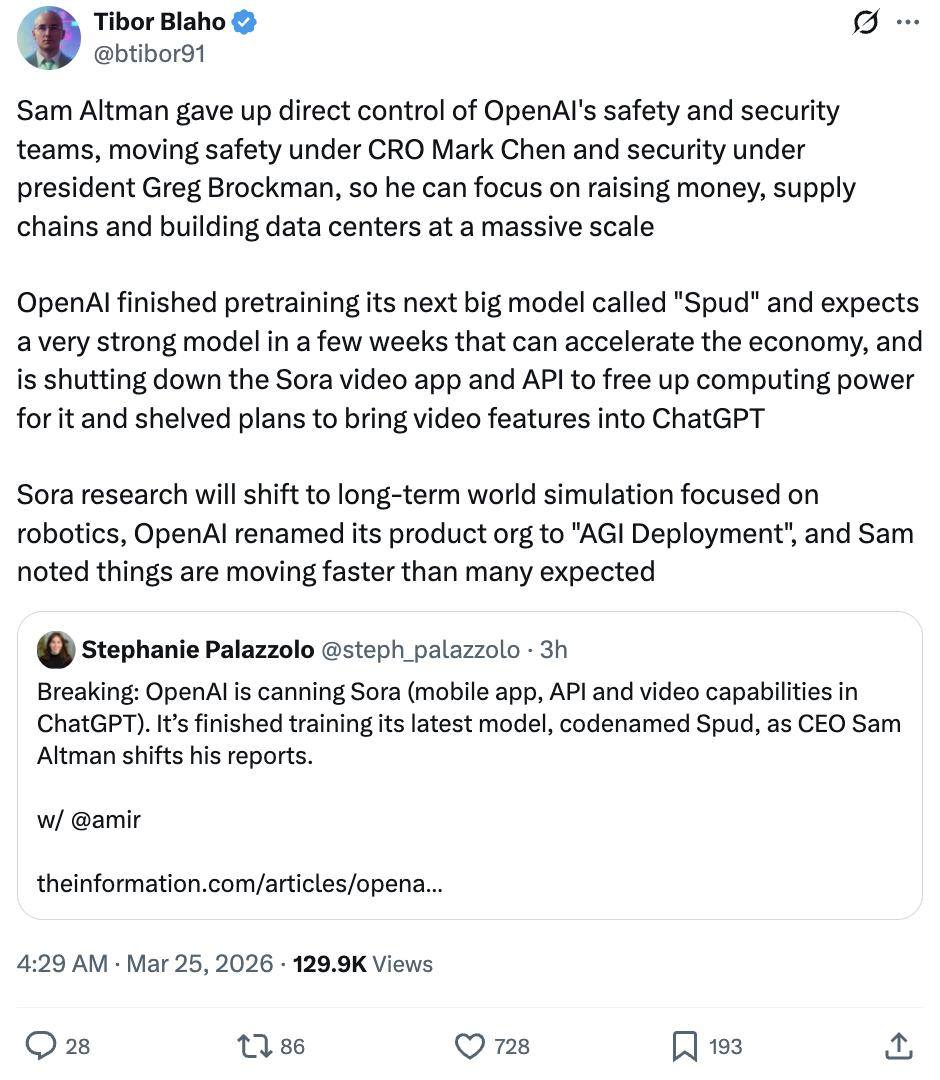Expand the three-dot more options menu
Image resolution: width=940 pixels, height=1080 pixels.
(907, 23)
